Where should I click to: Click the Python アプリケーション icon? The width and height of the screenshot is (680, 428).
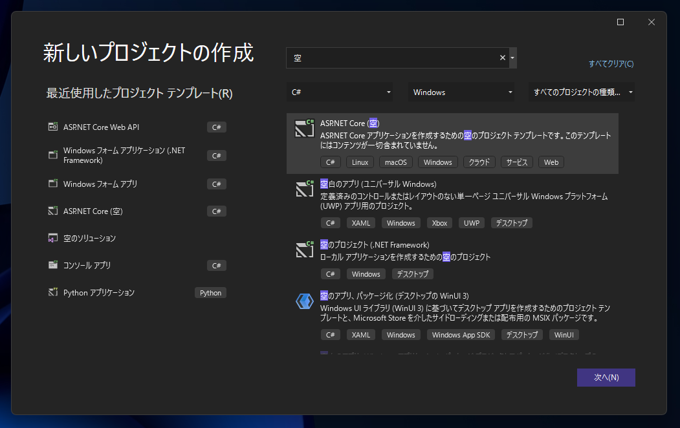(x=53, y=292)
